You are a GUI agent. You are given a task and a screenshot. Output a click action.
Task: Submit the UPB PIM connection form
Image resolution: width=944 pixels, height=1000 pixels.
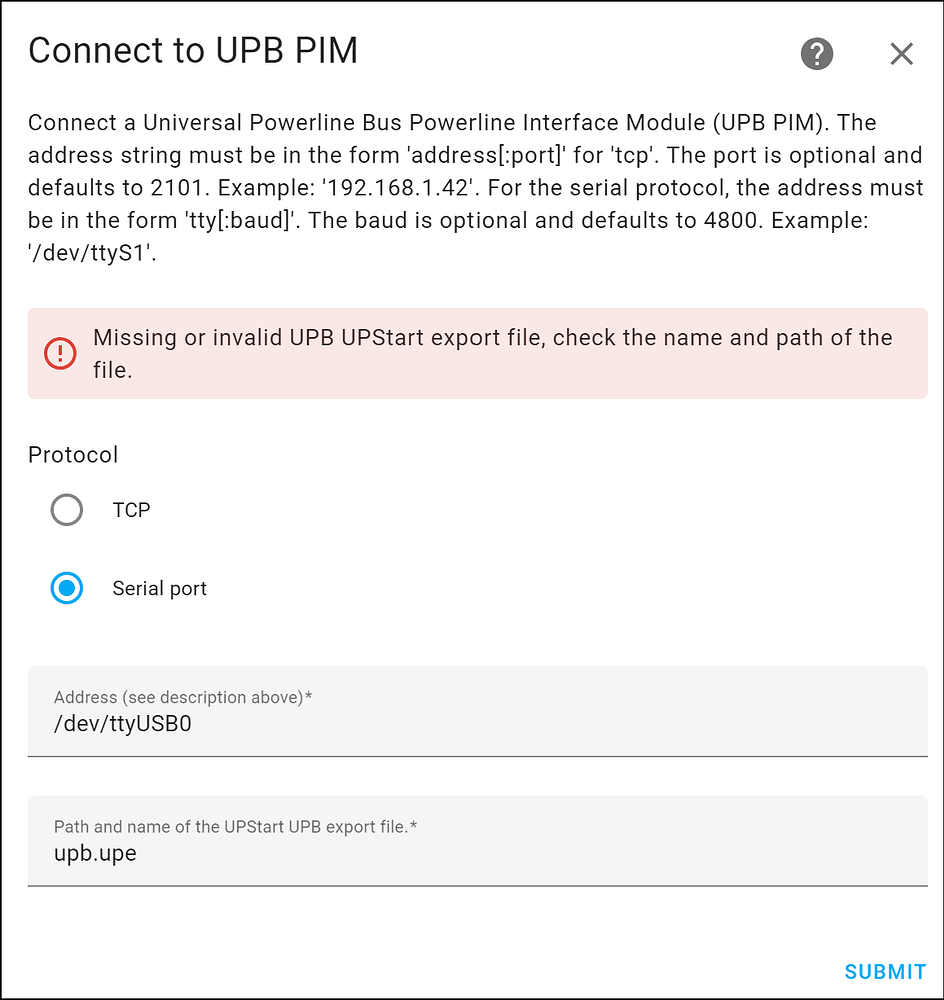point(884,971)
